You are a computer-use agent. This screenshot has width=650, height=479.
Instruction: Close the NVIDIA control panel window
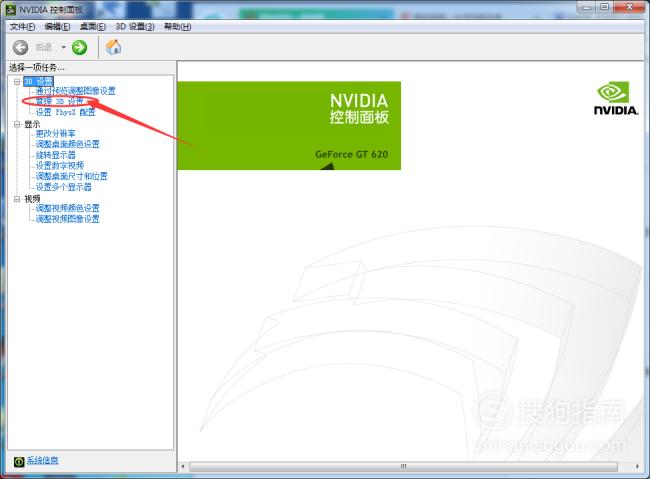(x=629, y=7)
